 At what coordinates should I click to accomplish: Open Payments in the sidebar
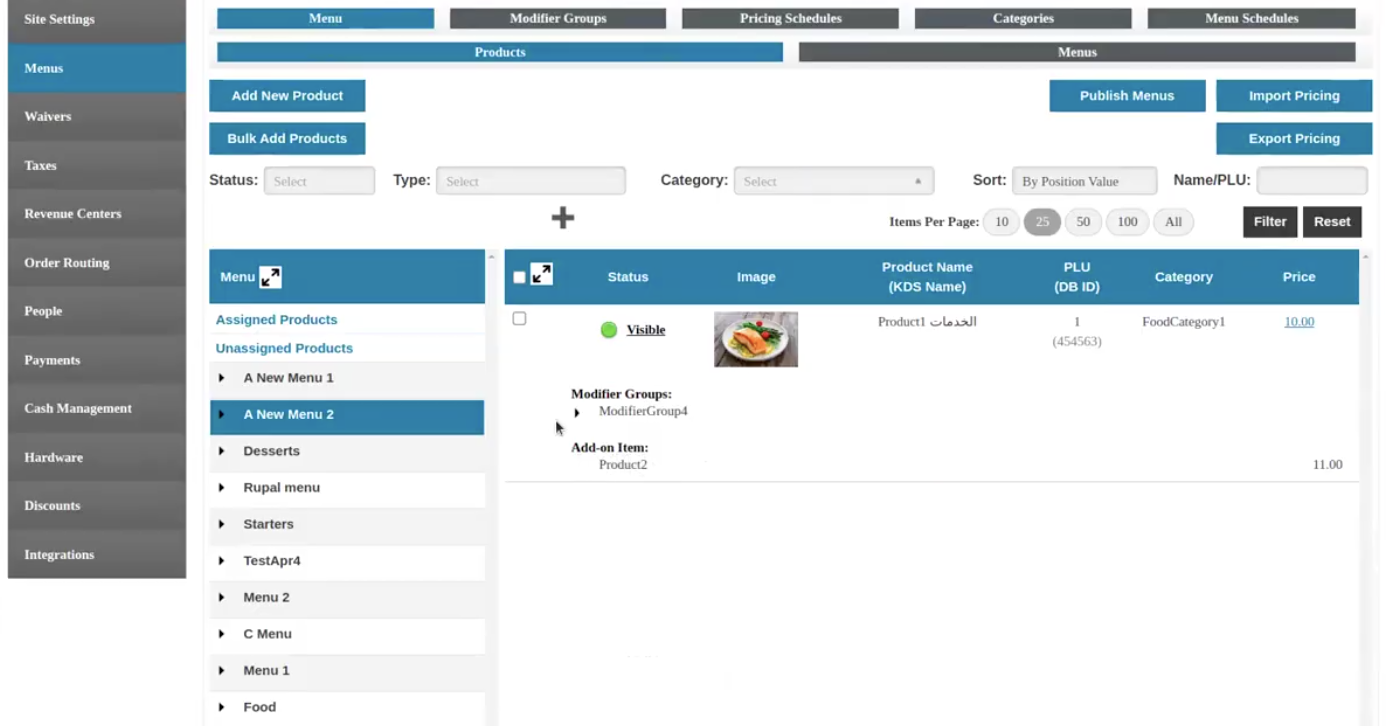tap(97, 360)
